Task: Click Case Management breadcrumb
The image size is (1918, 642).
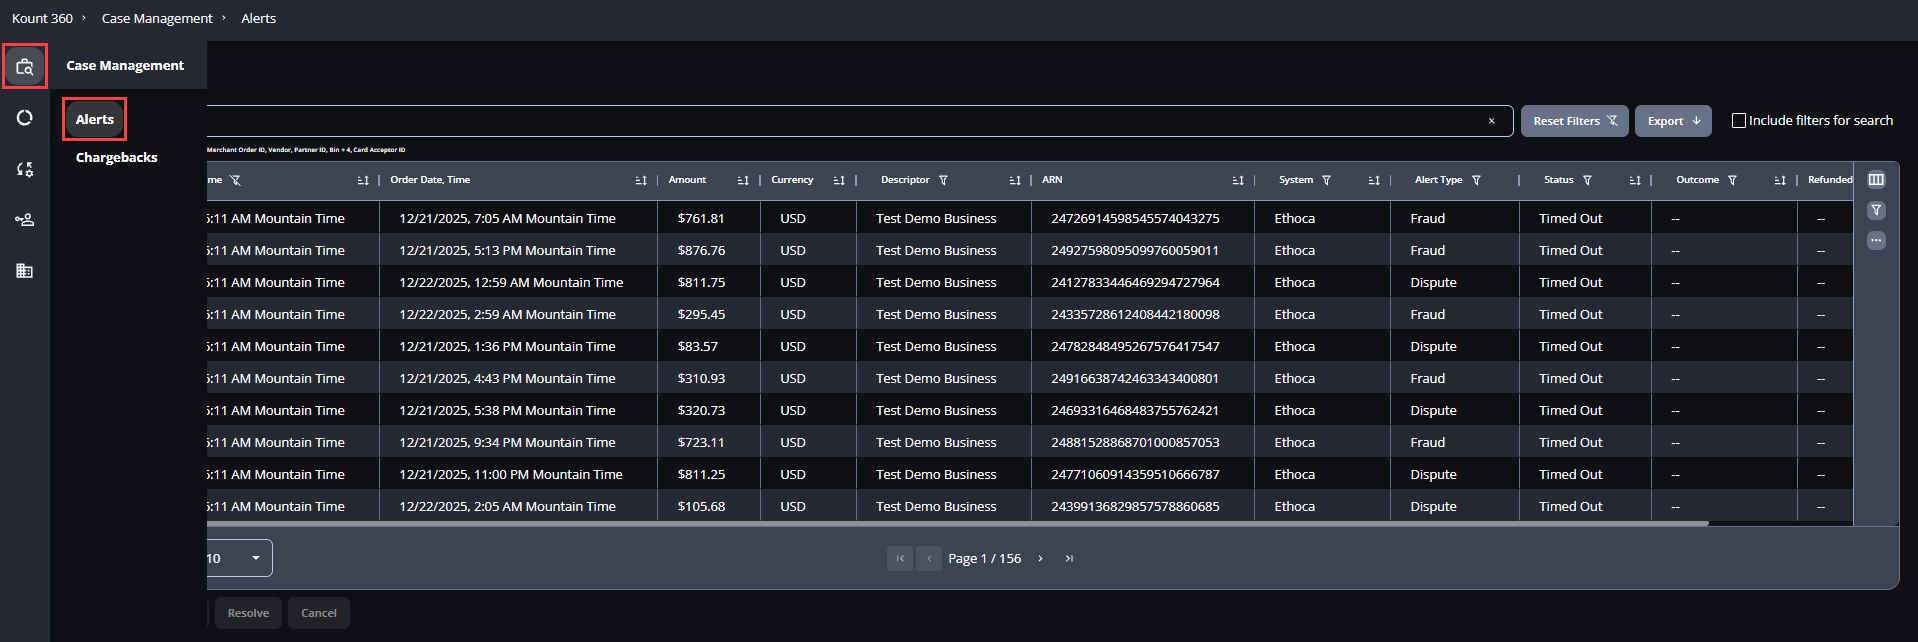Action: click(x=157, y=19)
